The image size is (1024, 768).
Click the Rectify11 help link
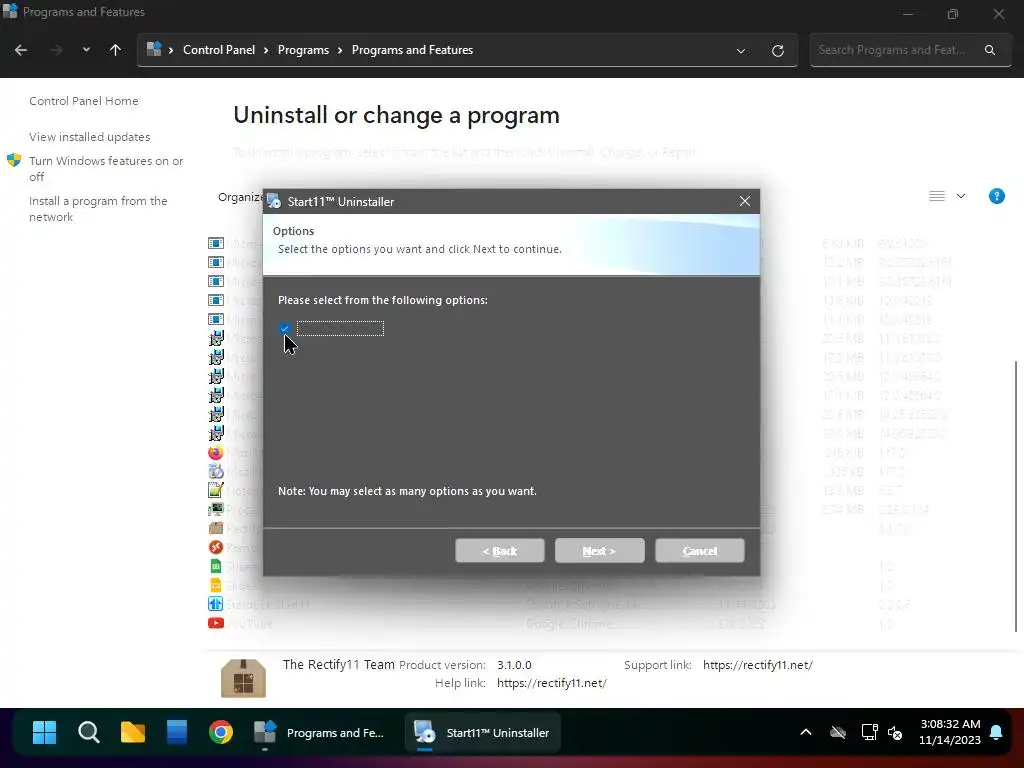tap(552, 683)
